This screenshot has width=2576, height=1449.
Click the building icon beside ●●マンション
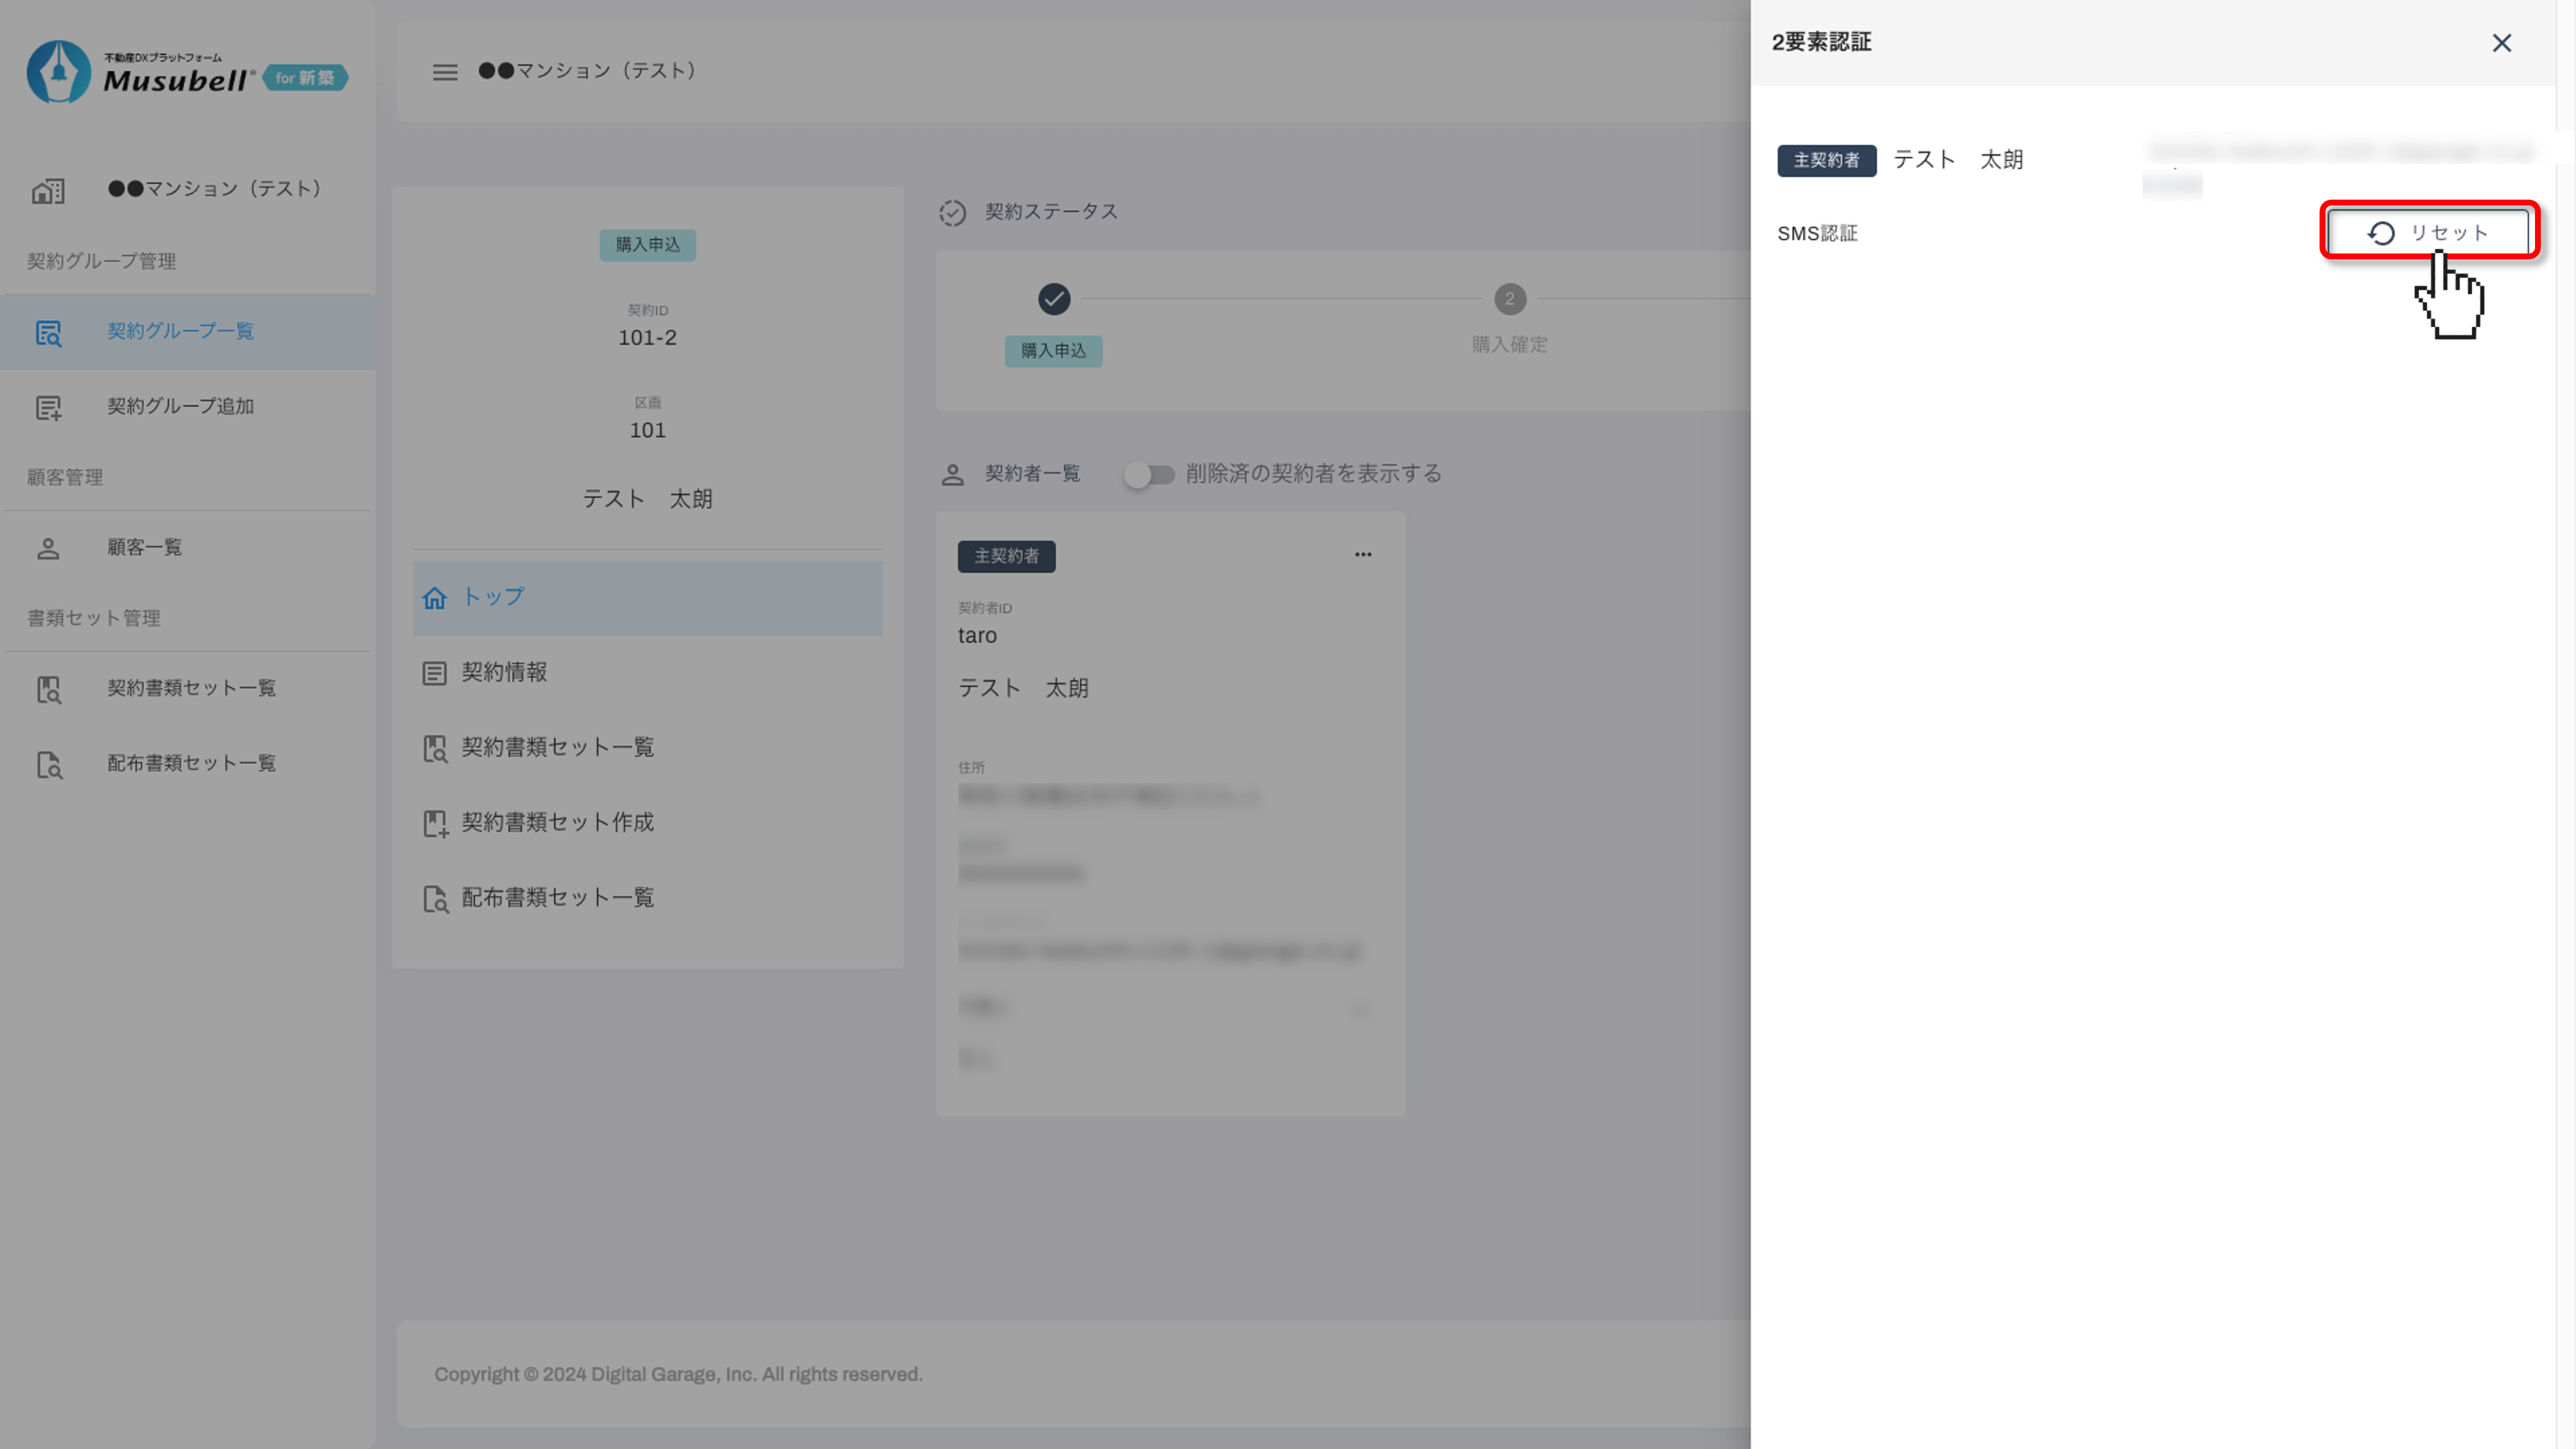click(48, 190)
